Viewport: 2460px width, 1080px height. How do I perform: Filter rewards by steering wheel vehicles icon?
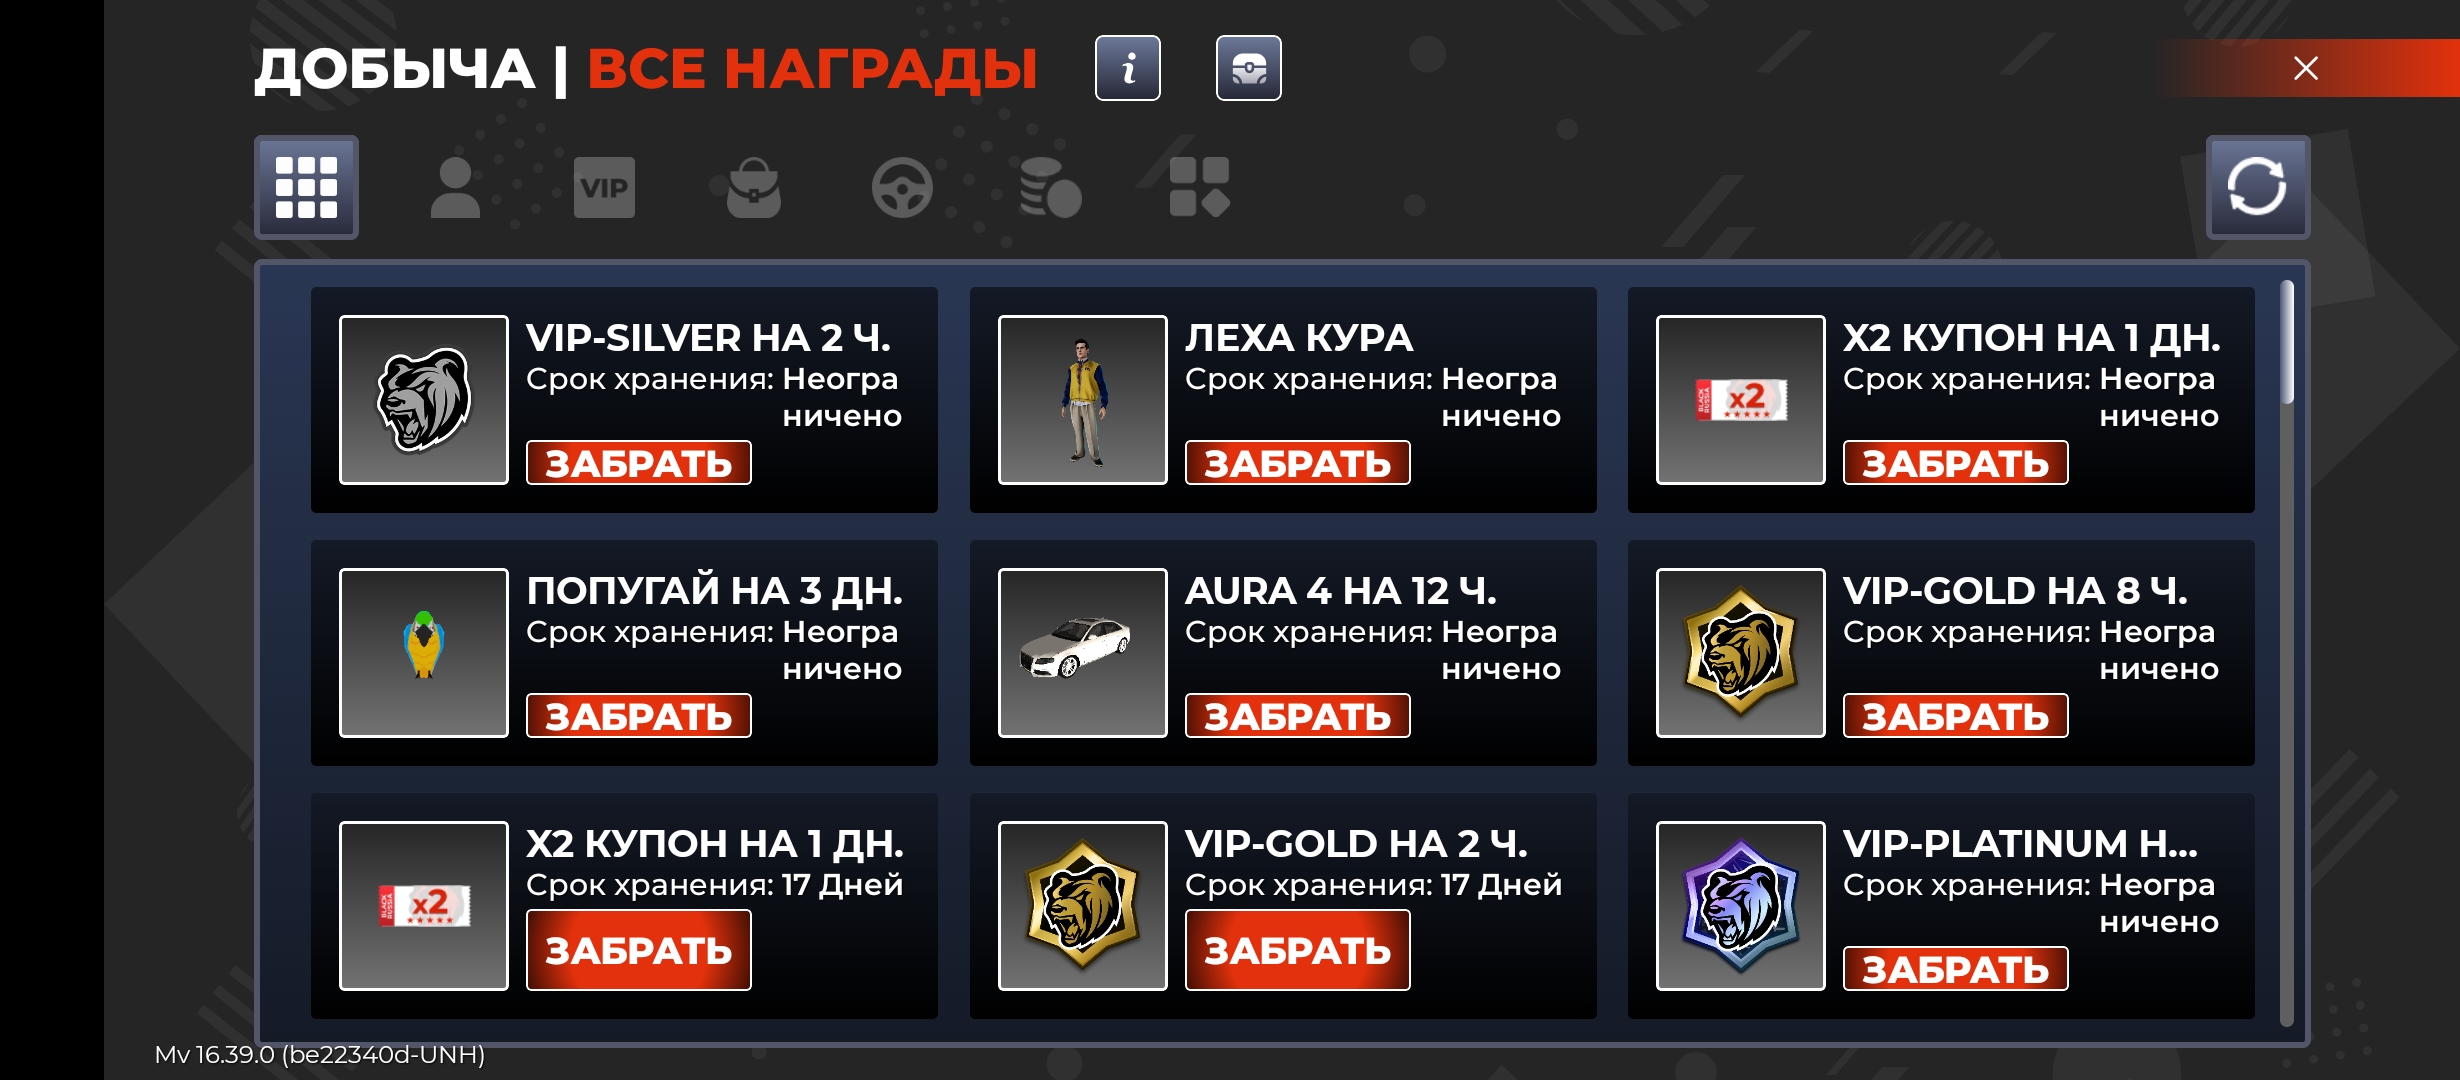point(902,187)
